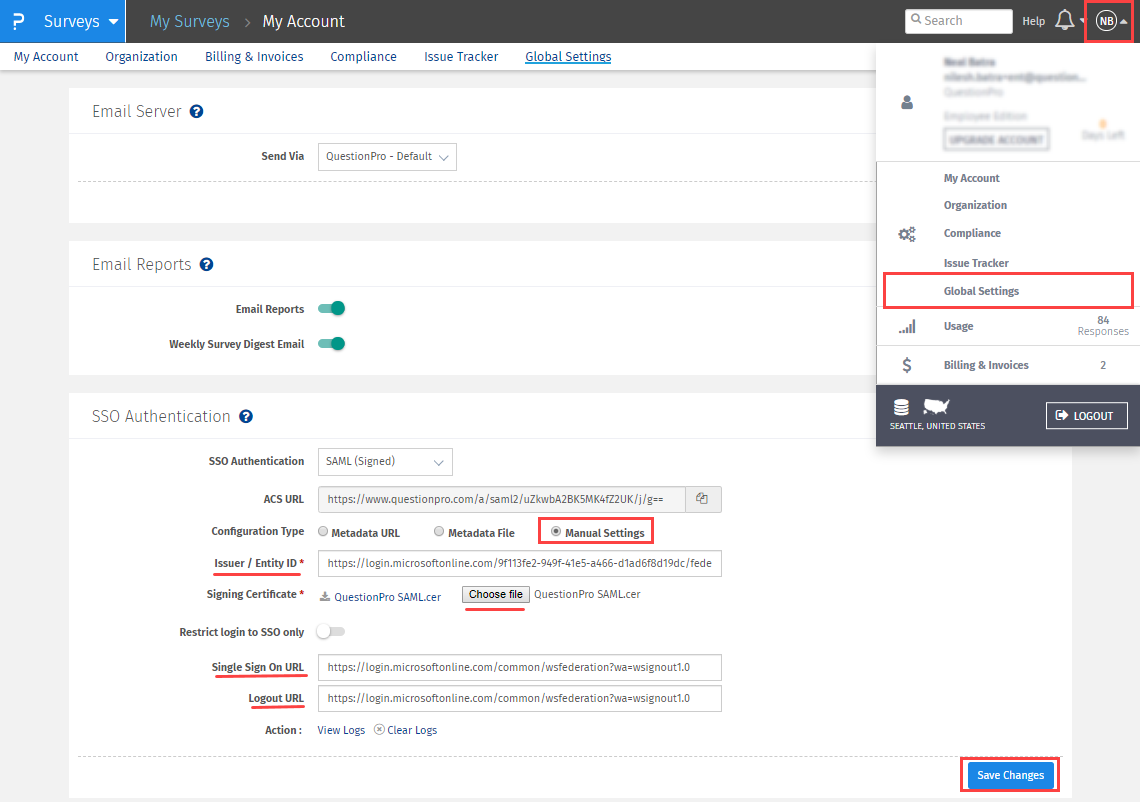Open the Help link in header
Image resolution: width=1140 pixels, height=802 pixels.
1033,21
